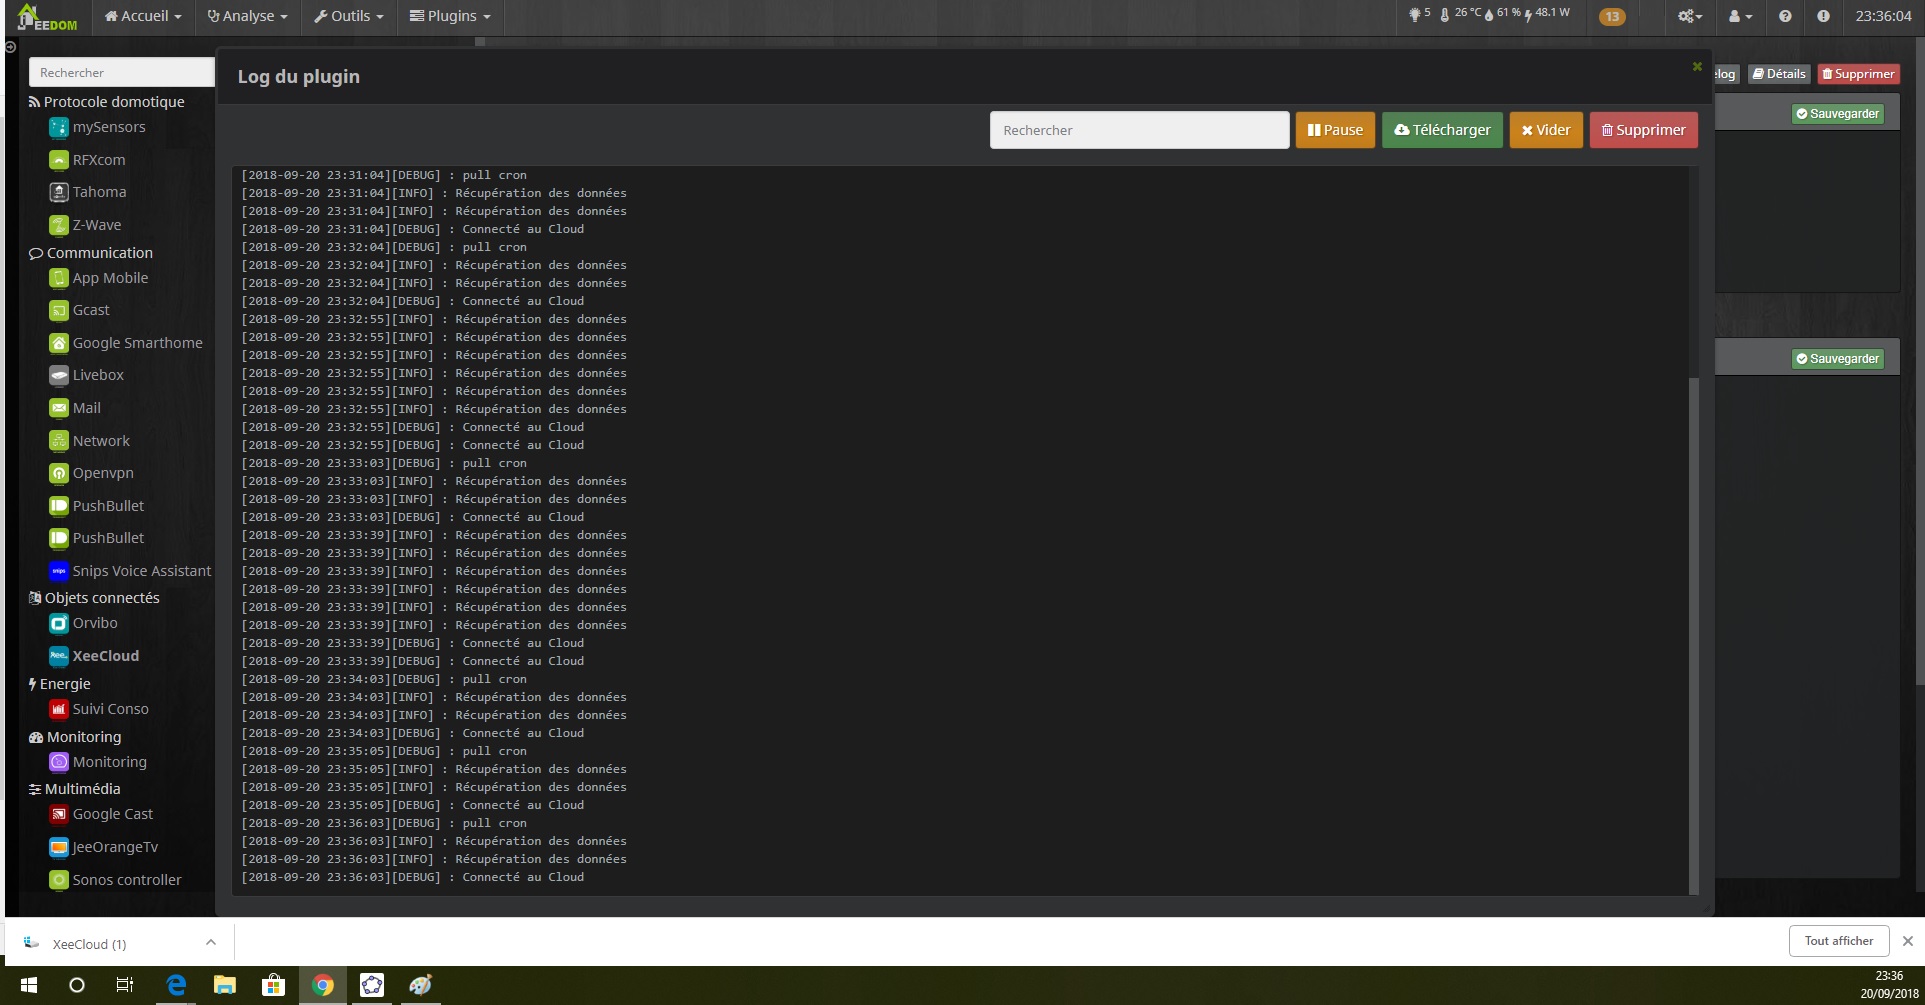Click the lower Sauvegarder button
Viewport: 1925px width, 1005px height.
1837,359
